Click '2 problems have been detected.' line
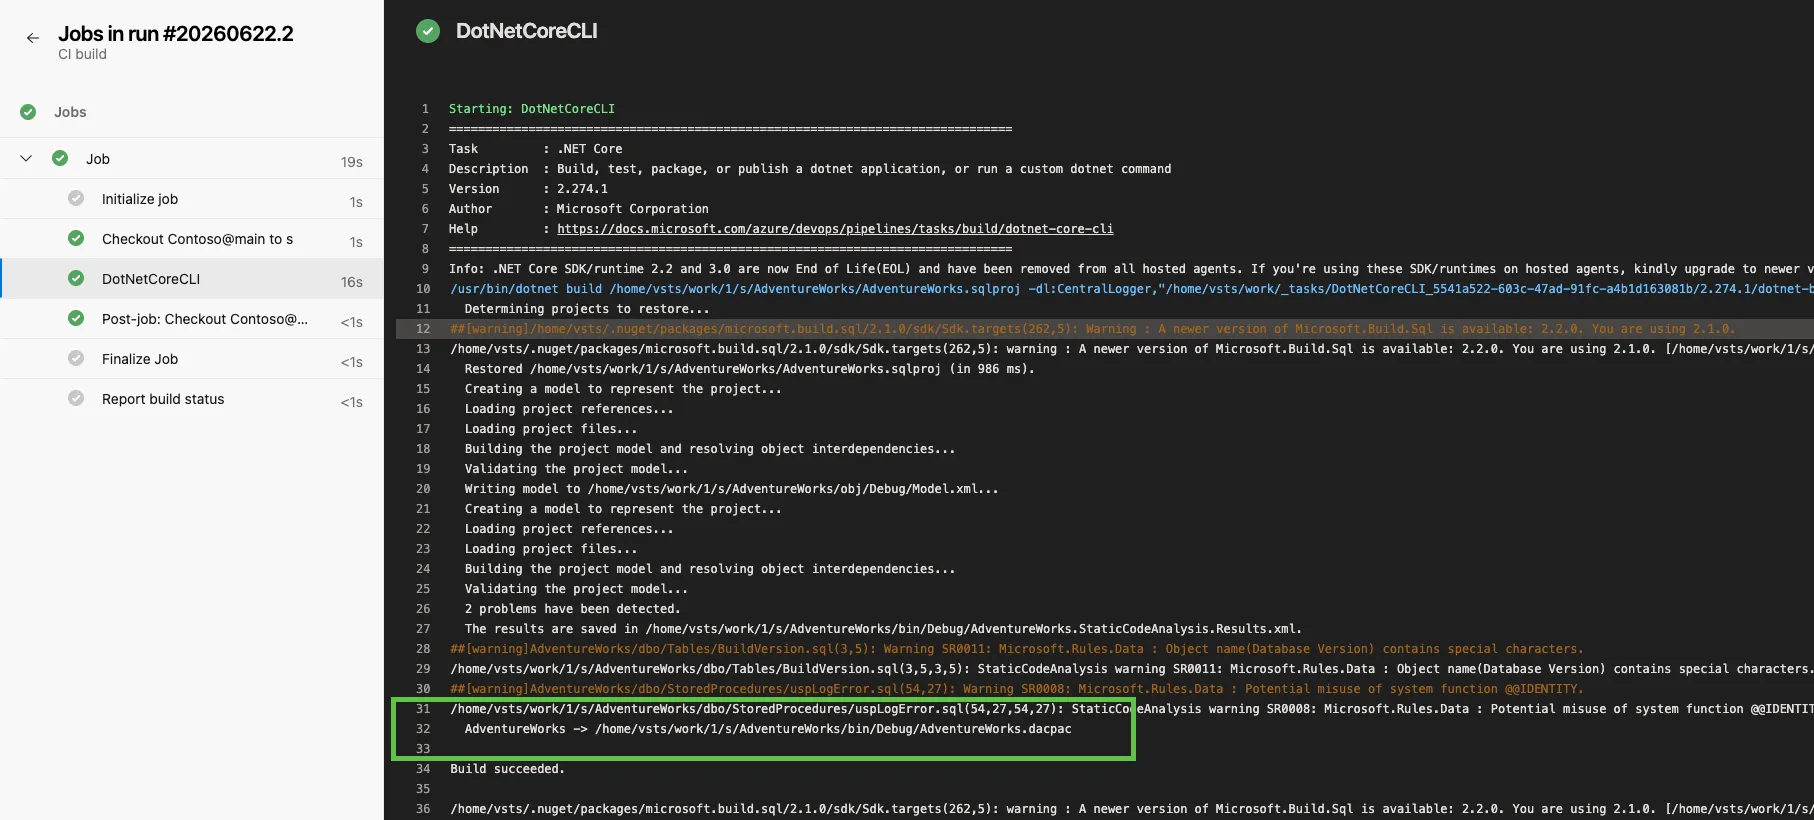This screenshot has height=820, width=1814. [572, 609]
